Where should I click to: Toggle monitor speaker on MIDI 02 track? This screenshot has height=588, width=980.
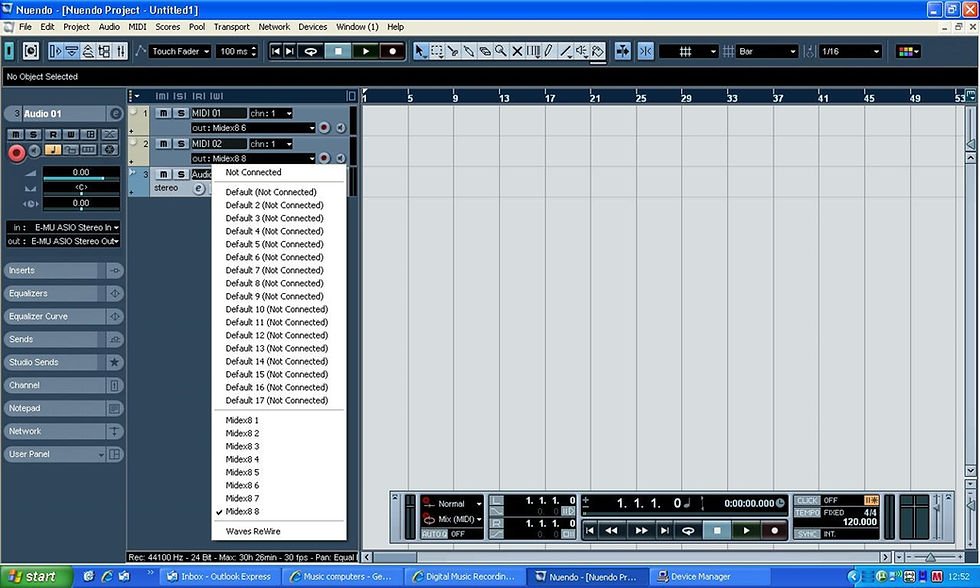click(341, 159)
